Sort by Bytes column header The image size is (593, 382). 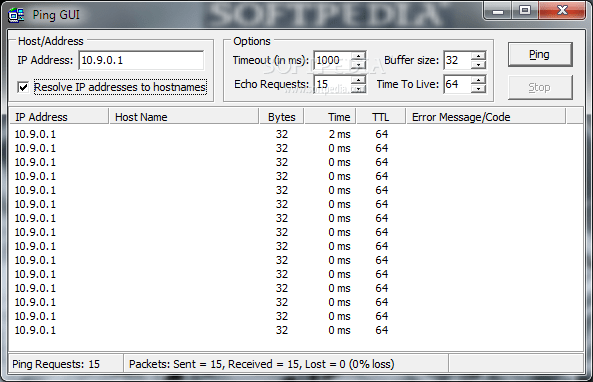(x=282, y=117)
